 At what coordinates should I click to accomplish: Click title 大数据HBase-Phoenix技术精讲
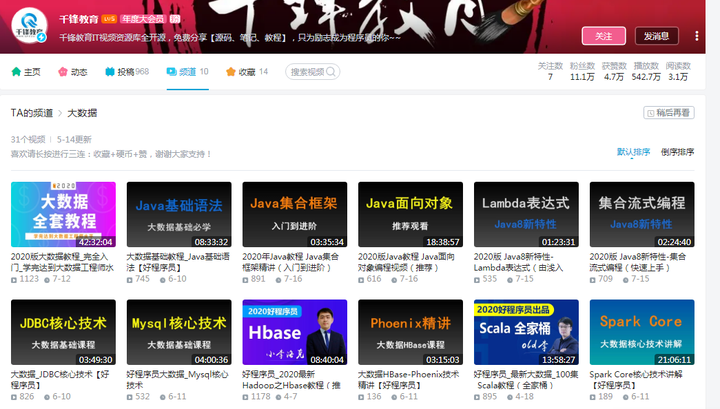point(409,380)
